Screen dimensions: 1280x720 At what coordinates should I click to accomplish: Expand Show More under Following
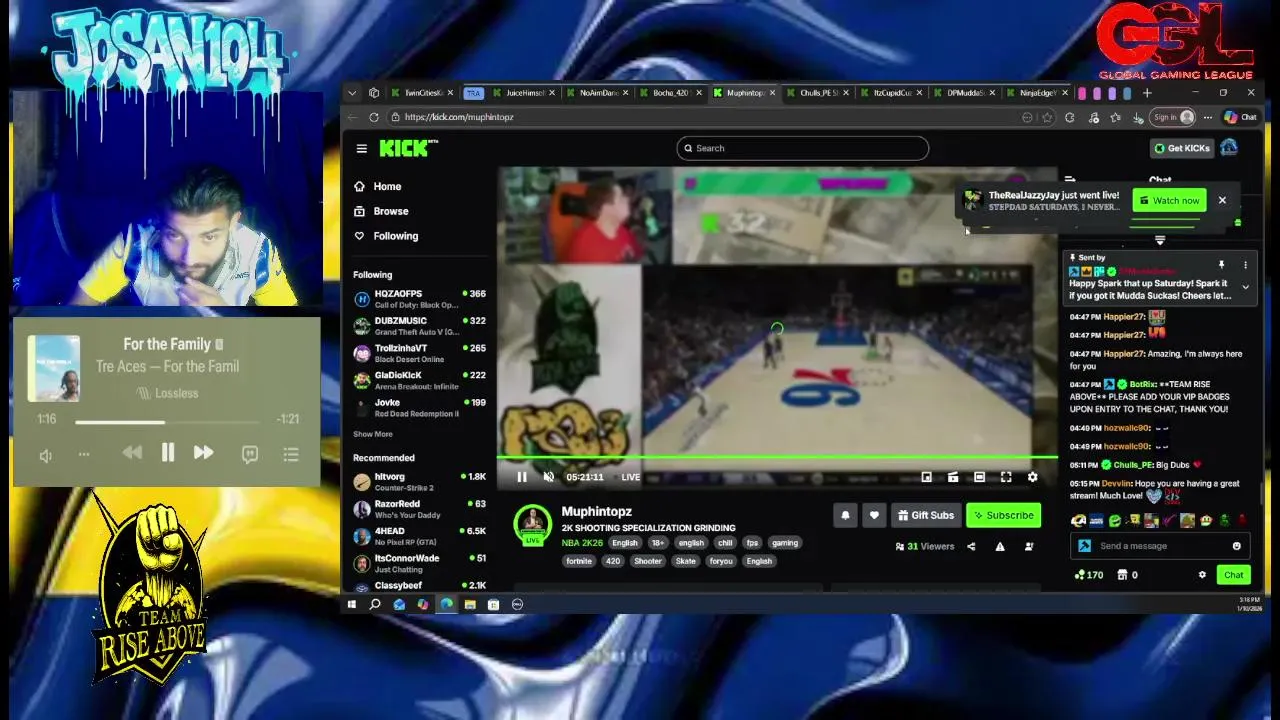pos(373,434)
